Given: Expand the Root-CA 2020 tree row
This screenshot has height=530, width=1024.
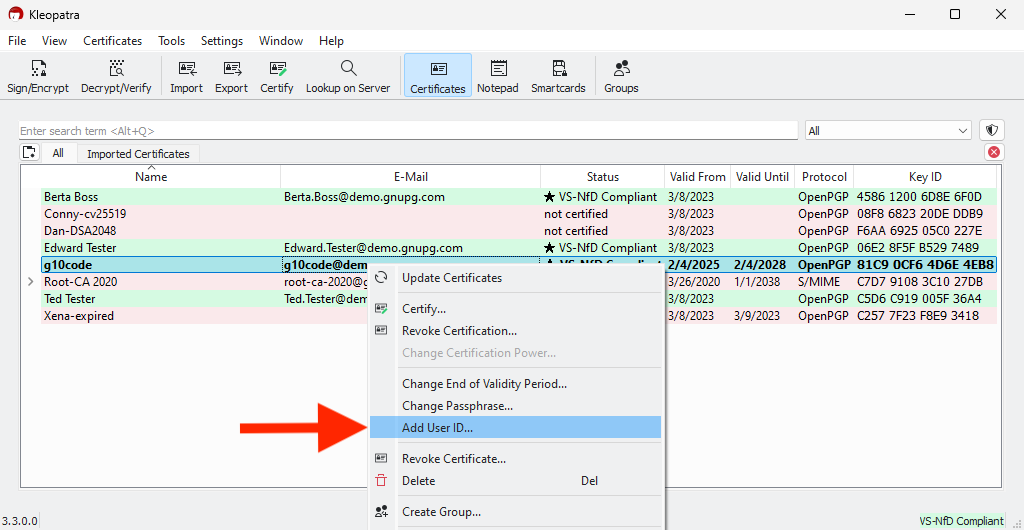Looking at the screenshot, I should pyautogui.click(x=30, y=282).
